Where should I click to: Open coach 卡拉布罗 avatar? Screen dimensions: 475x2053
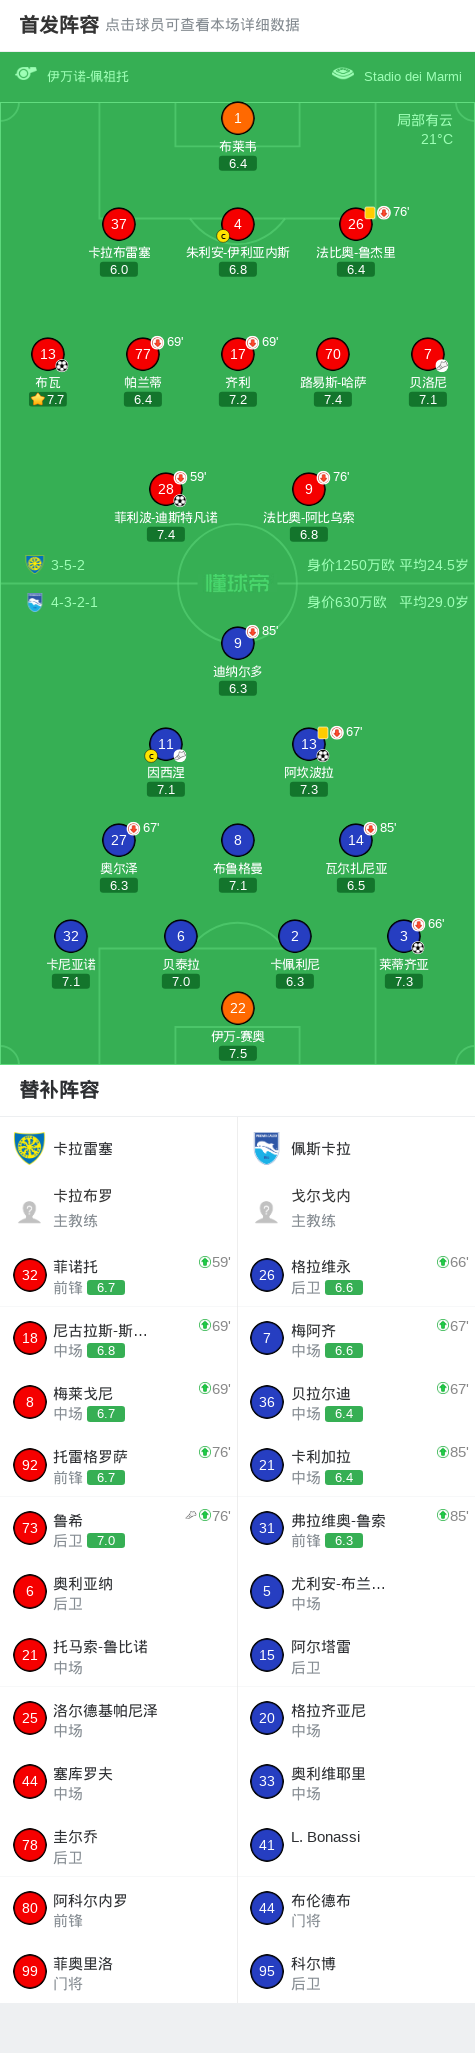click(x=29, y=1211)
